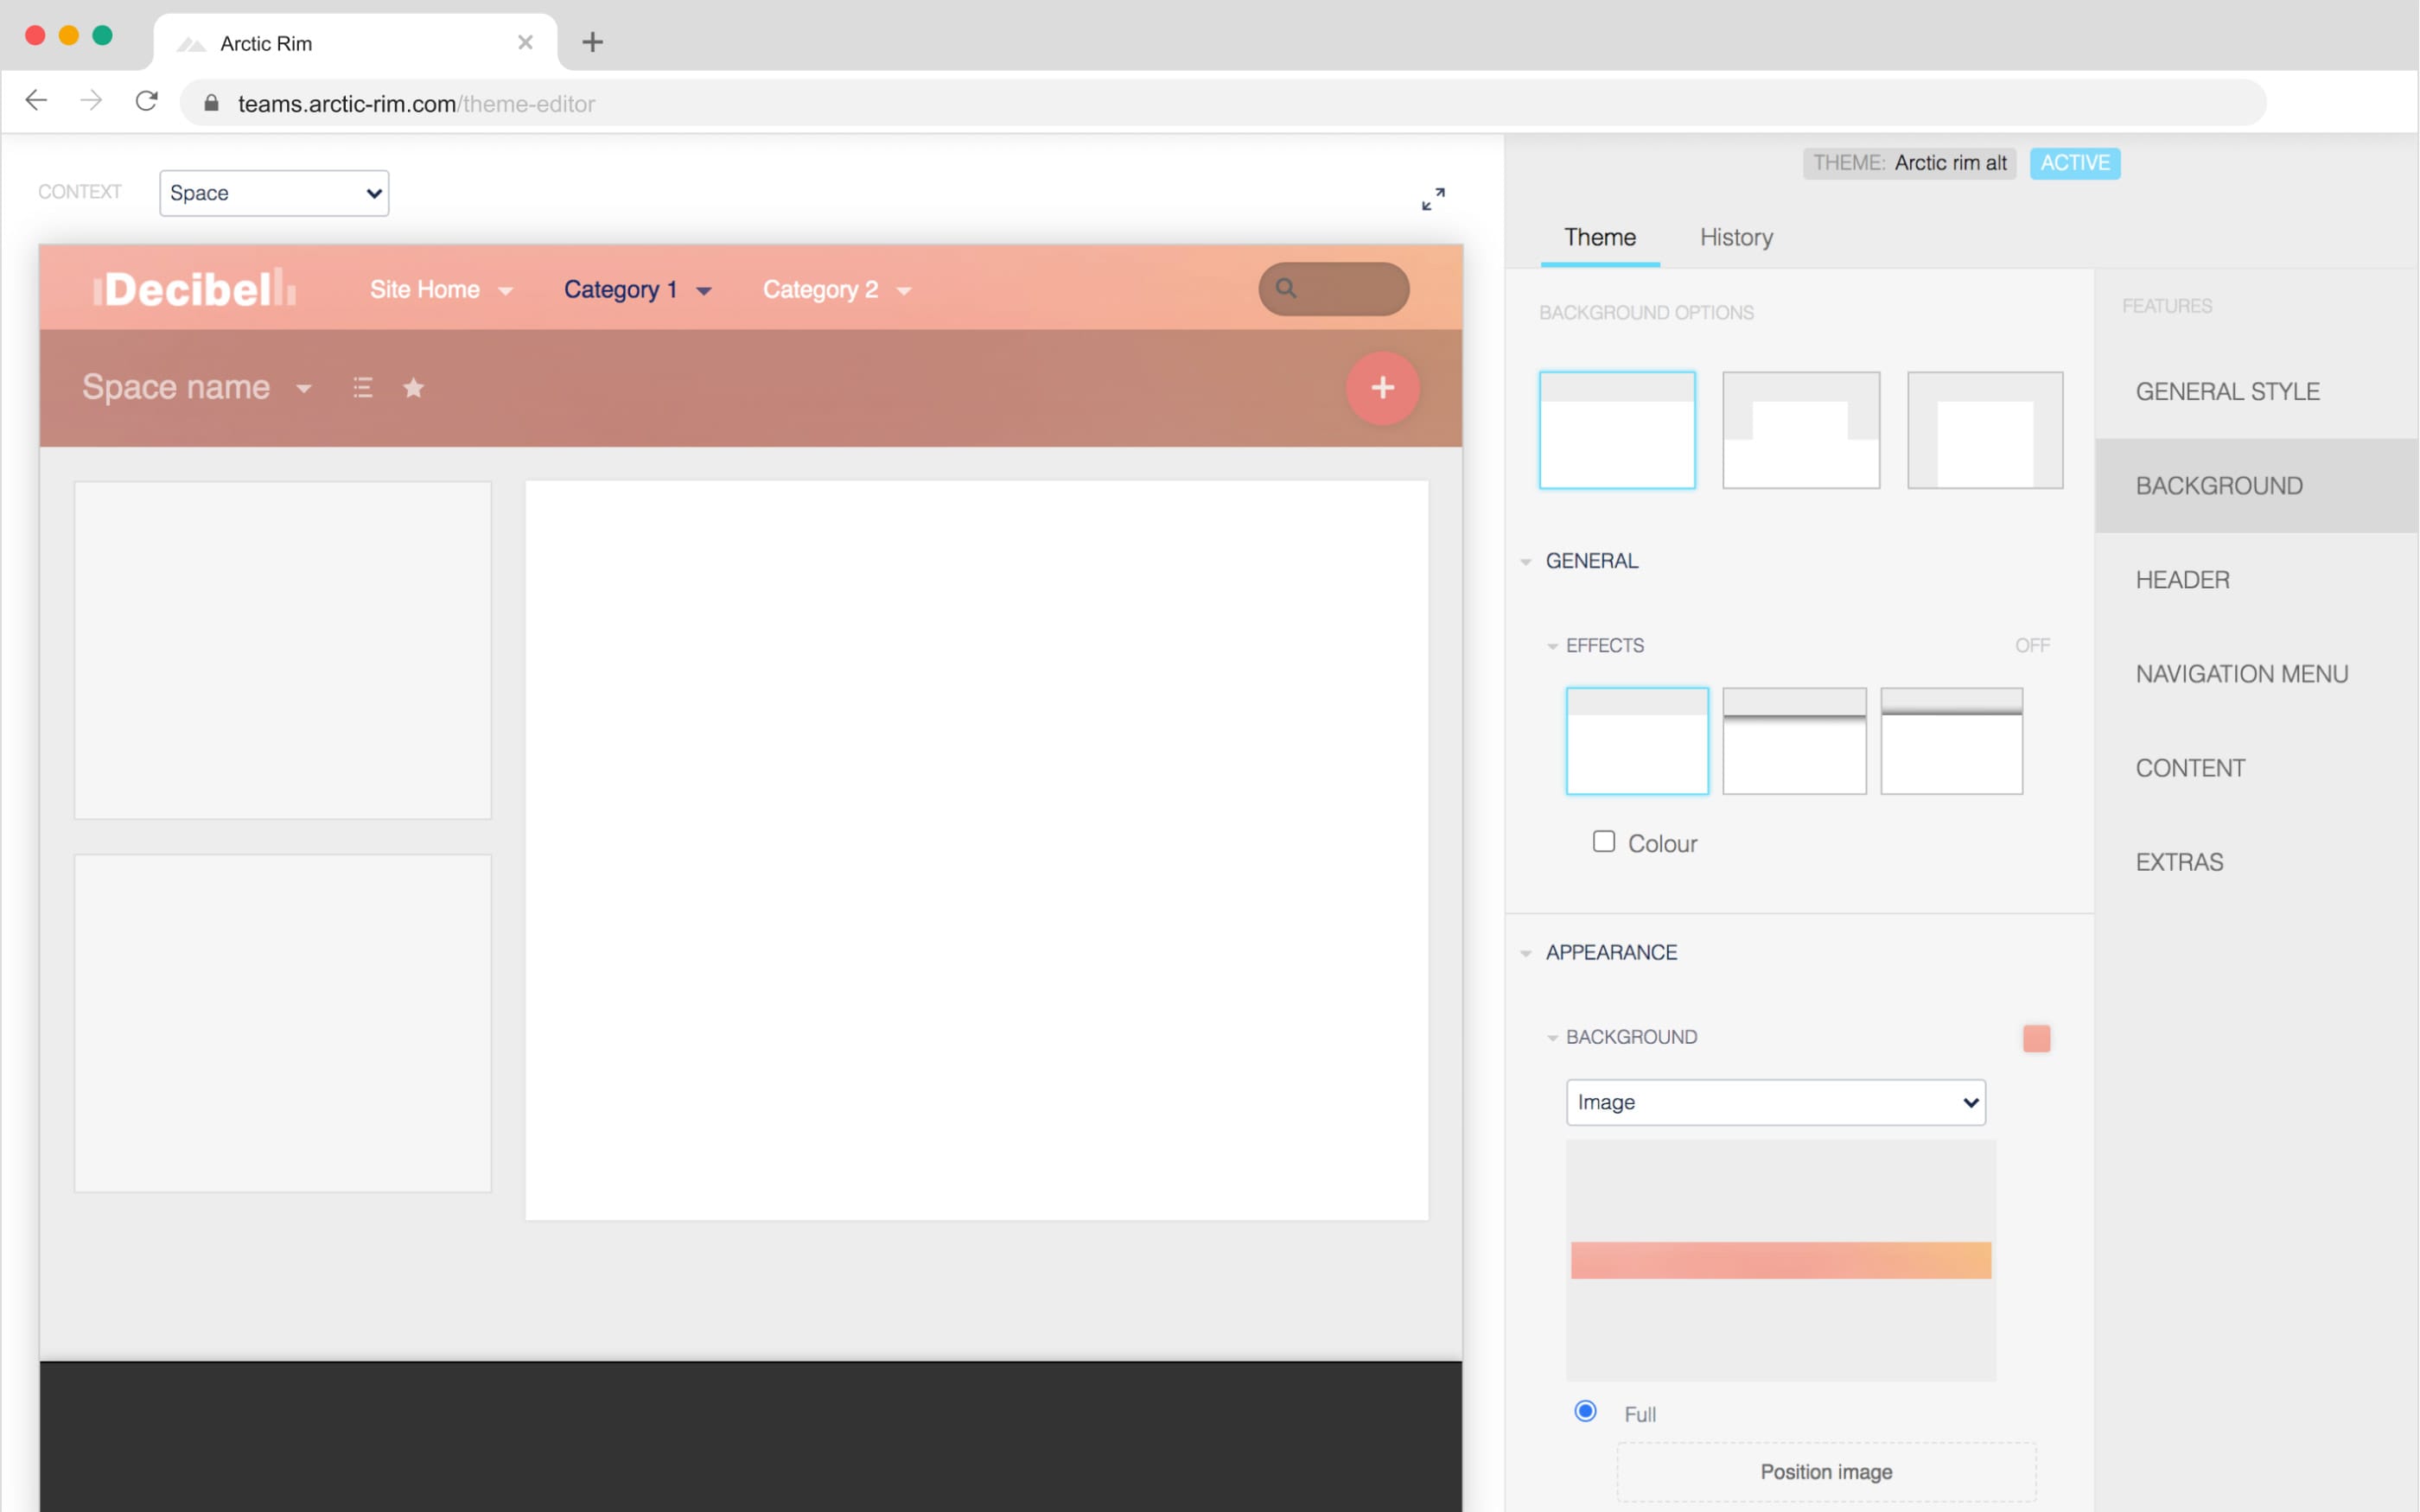Click the Decibel logo in preview
Image resolution: width=2420 pixels, height=1512 pixels.
pyautogui.click(x=195, y=289)
